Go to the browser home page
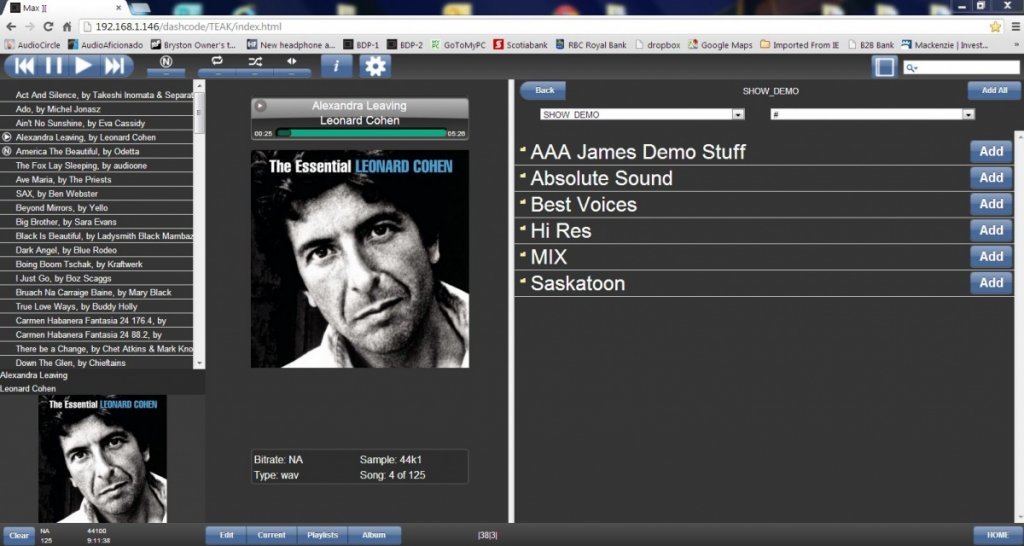The height and width of the screenshot is (546, 1024). coord(67,27)
